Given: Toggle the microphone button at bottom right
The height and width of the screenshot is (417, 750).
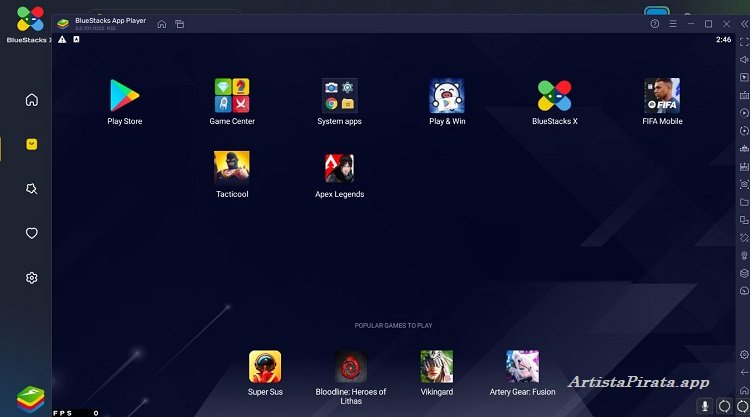Looking at the screenshot, I should coord(704,407).
